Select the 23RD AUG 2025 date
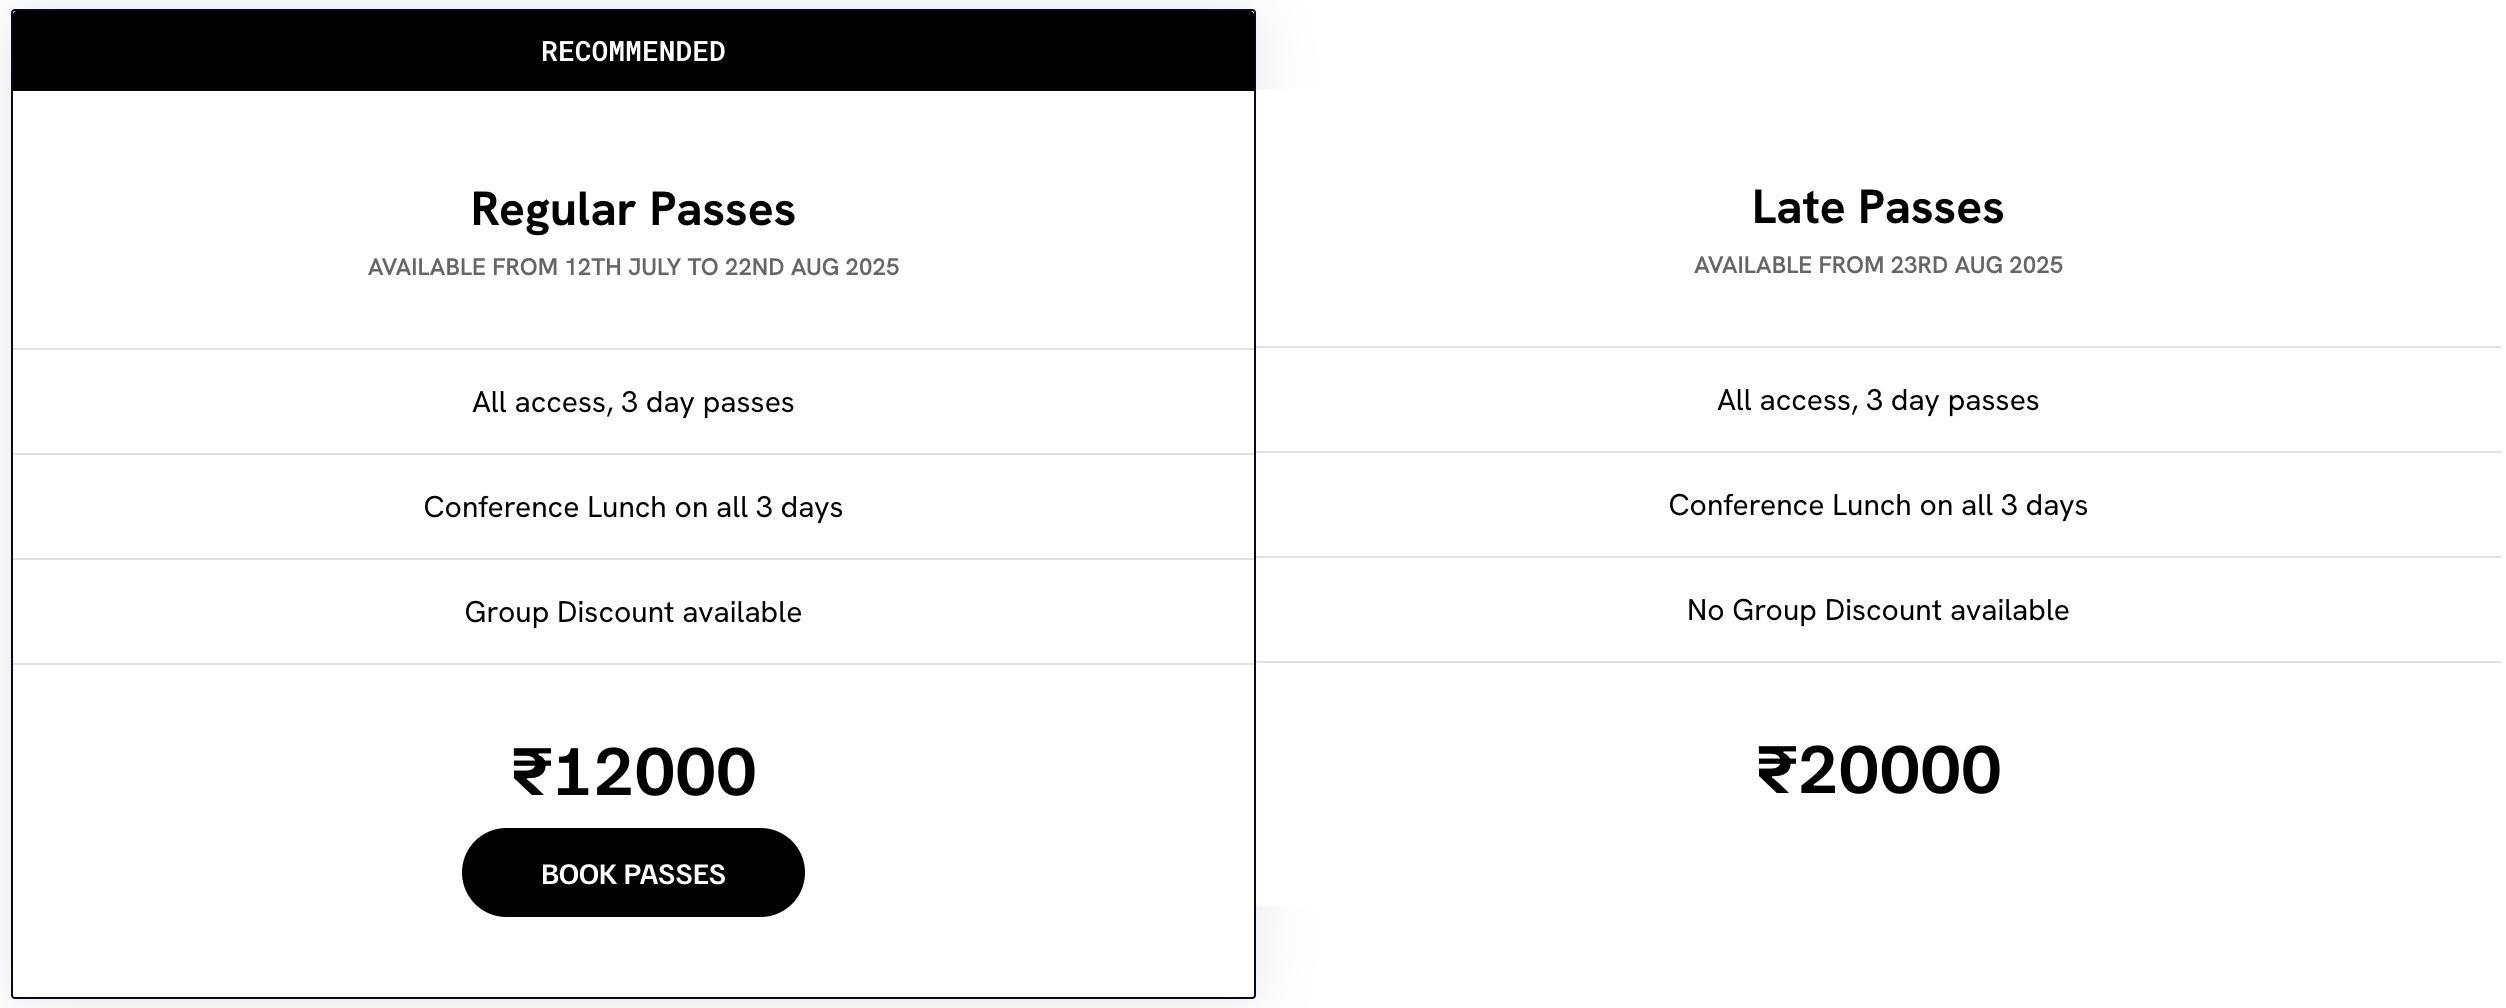 point(1975,266)
